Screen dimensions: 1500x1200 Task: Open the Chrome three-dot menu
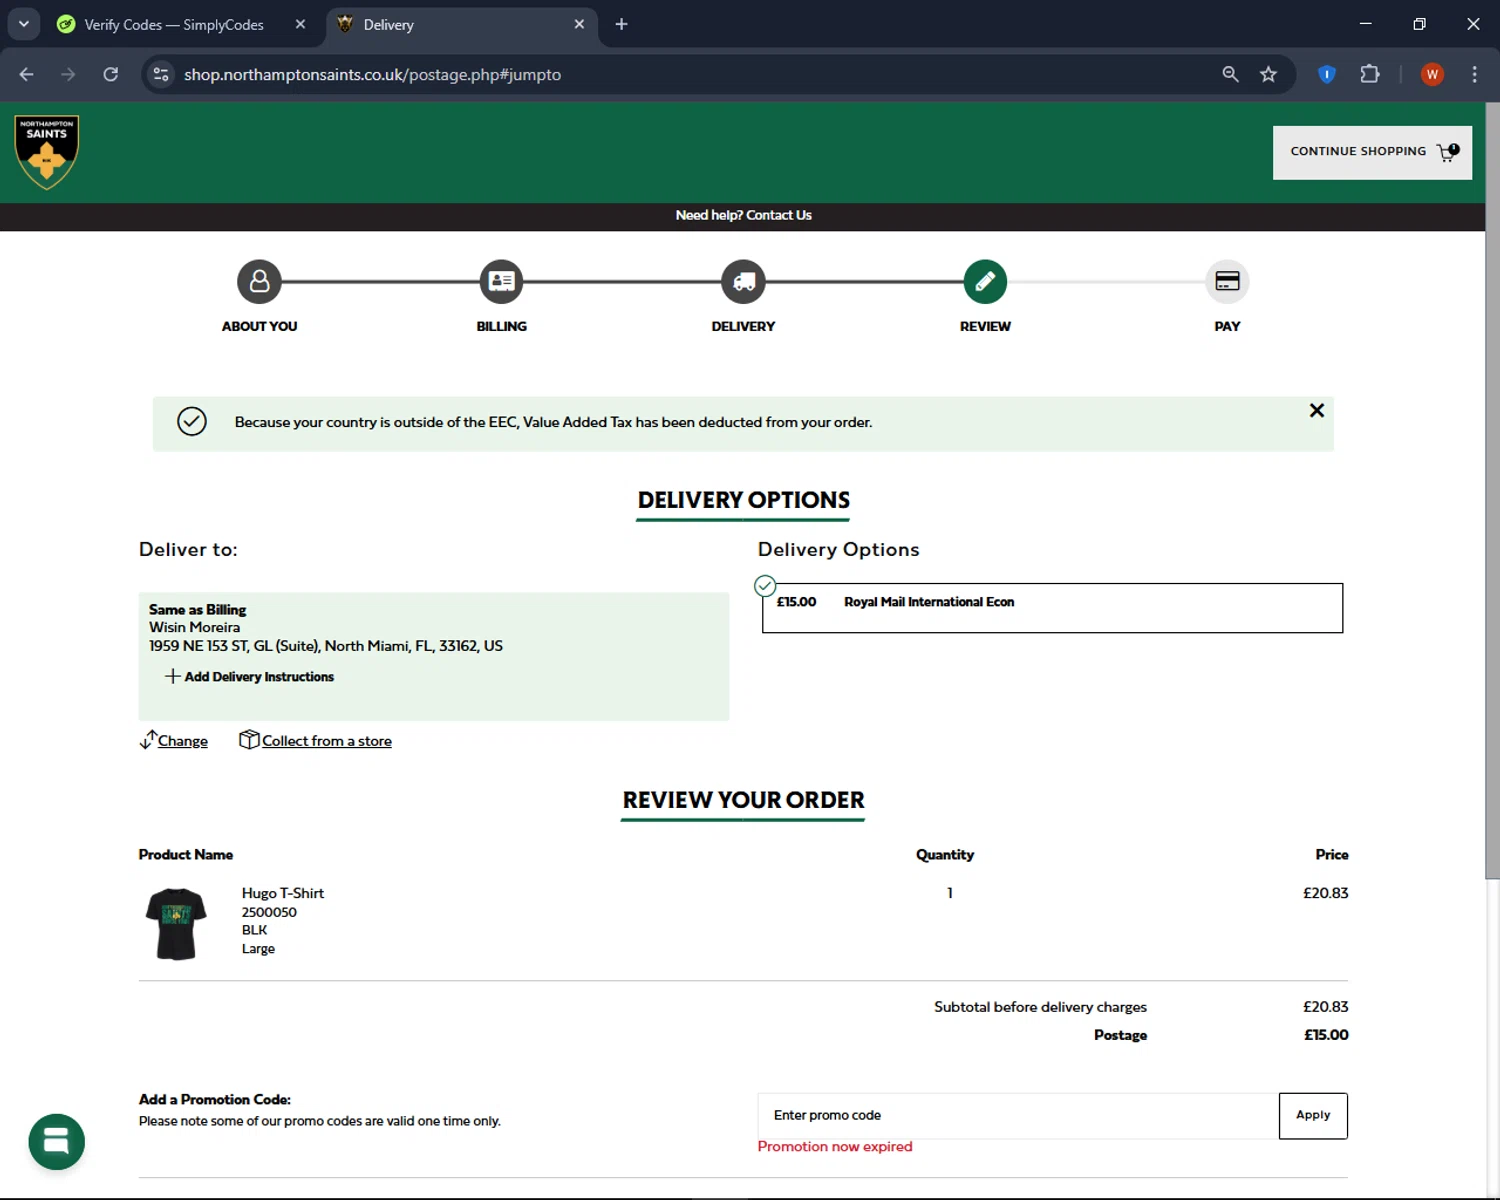coord(1474,74)
